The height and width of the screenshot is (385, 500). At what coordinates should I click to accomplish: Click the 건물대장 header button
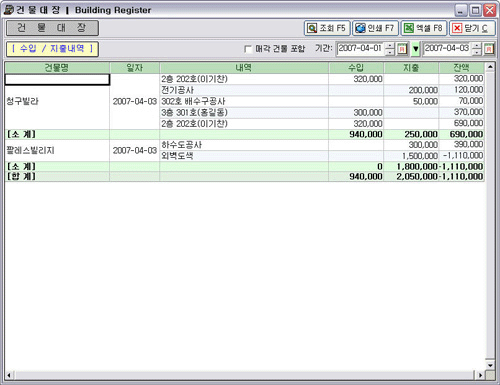tap(52, 28)
